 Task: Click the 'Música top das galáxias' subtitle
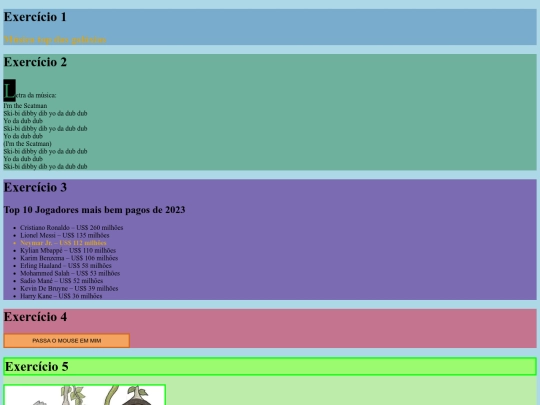(x=55, y=40)
